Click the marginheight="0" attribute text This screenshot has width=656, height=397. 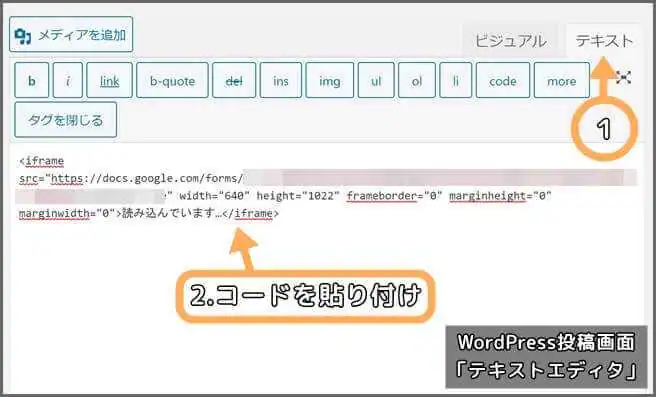tap(500, 196)
